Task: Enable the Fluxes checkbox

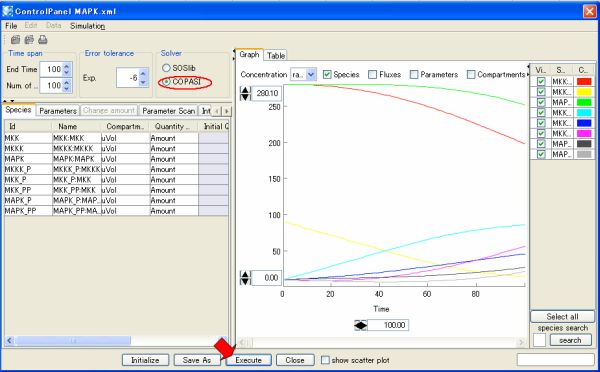Action: pos(372,75)
